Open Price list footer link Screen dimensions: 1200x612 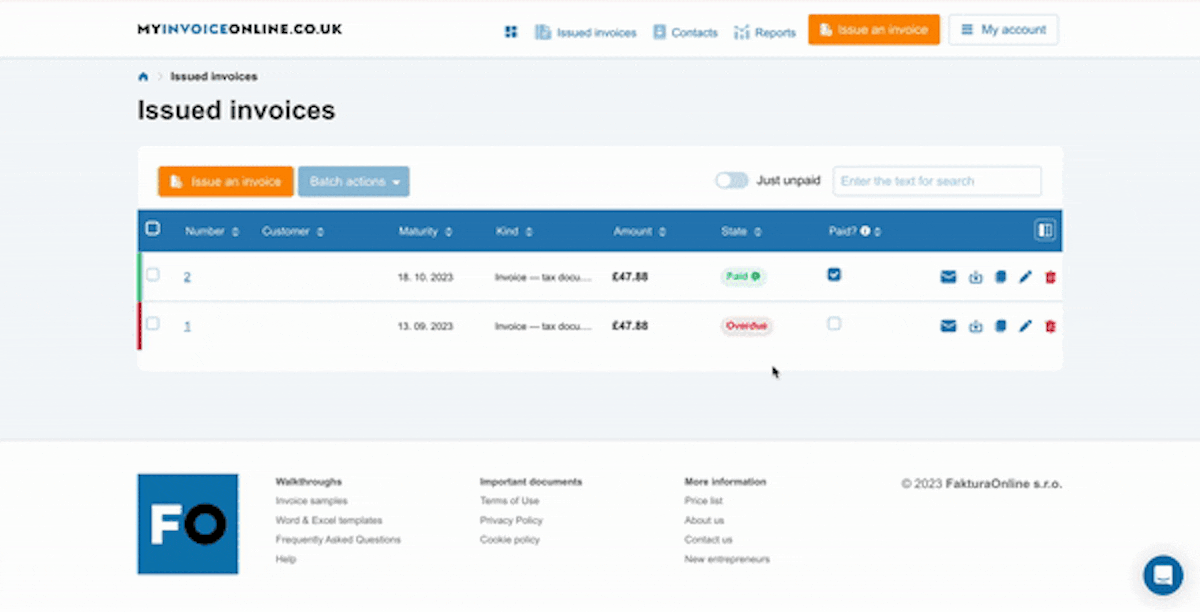704,501
